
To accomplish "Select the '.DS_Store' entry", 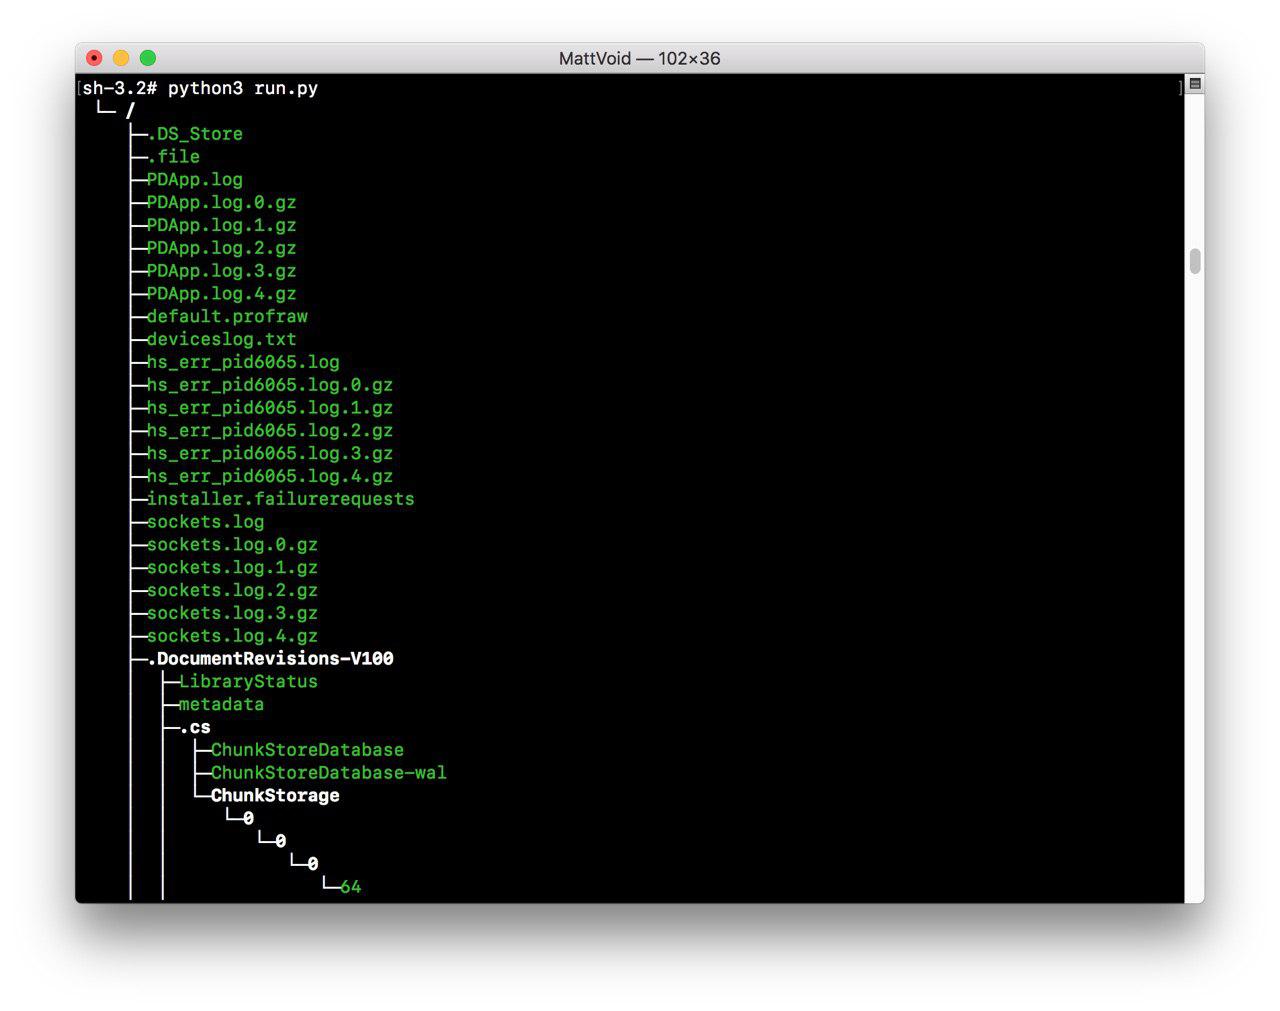I will click(x=195, y=134).
